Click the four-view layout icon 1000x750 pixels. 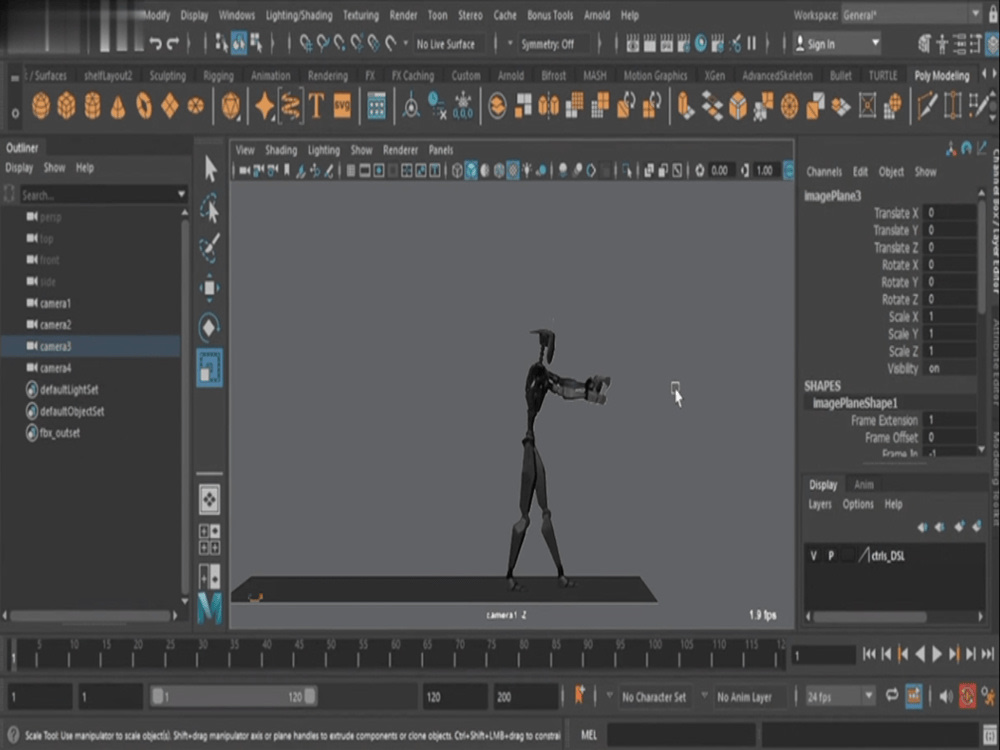tap(209, 539)
